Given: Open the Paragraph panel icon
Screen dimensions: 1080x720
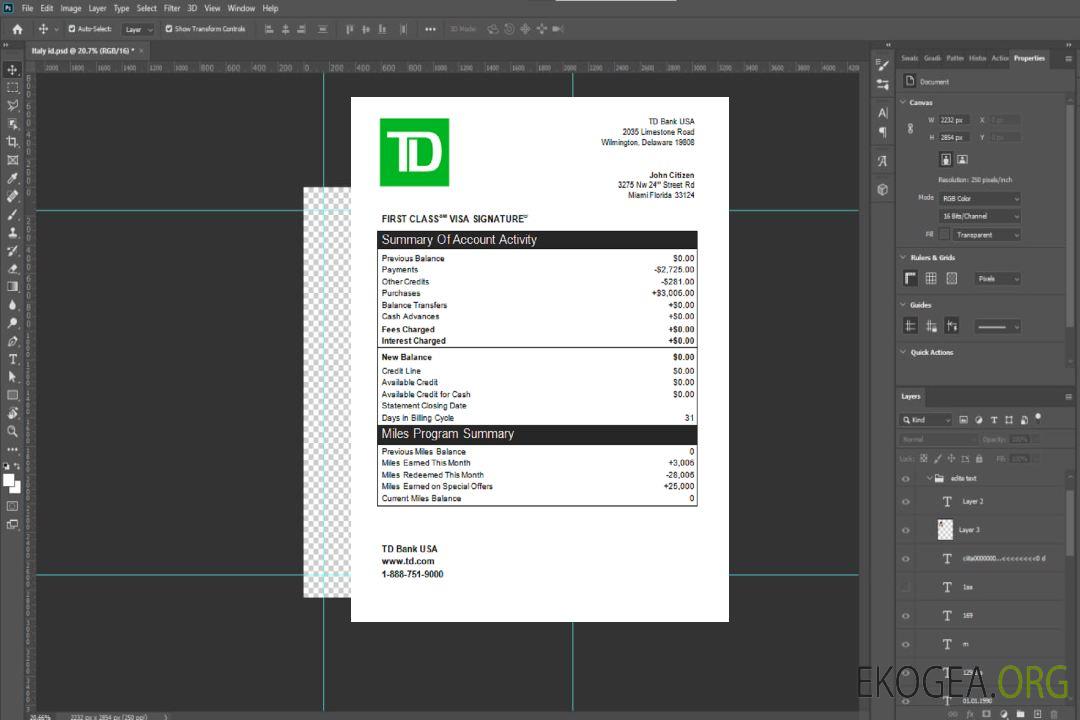Looking at the screenshot, I should click(883, 132).
